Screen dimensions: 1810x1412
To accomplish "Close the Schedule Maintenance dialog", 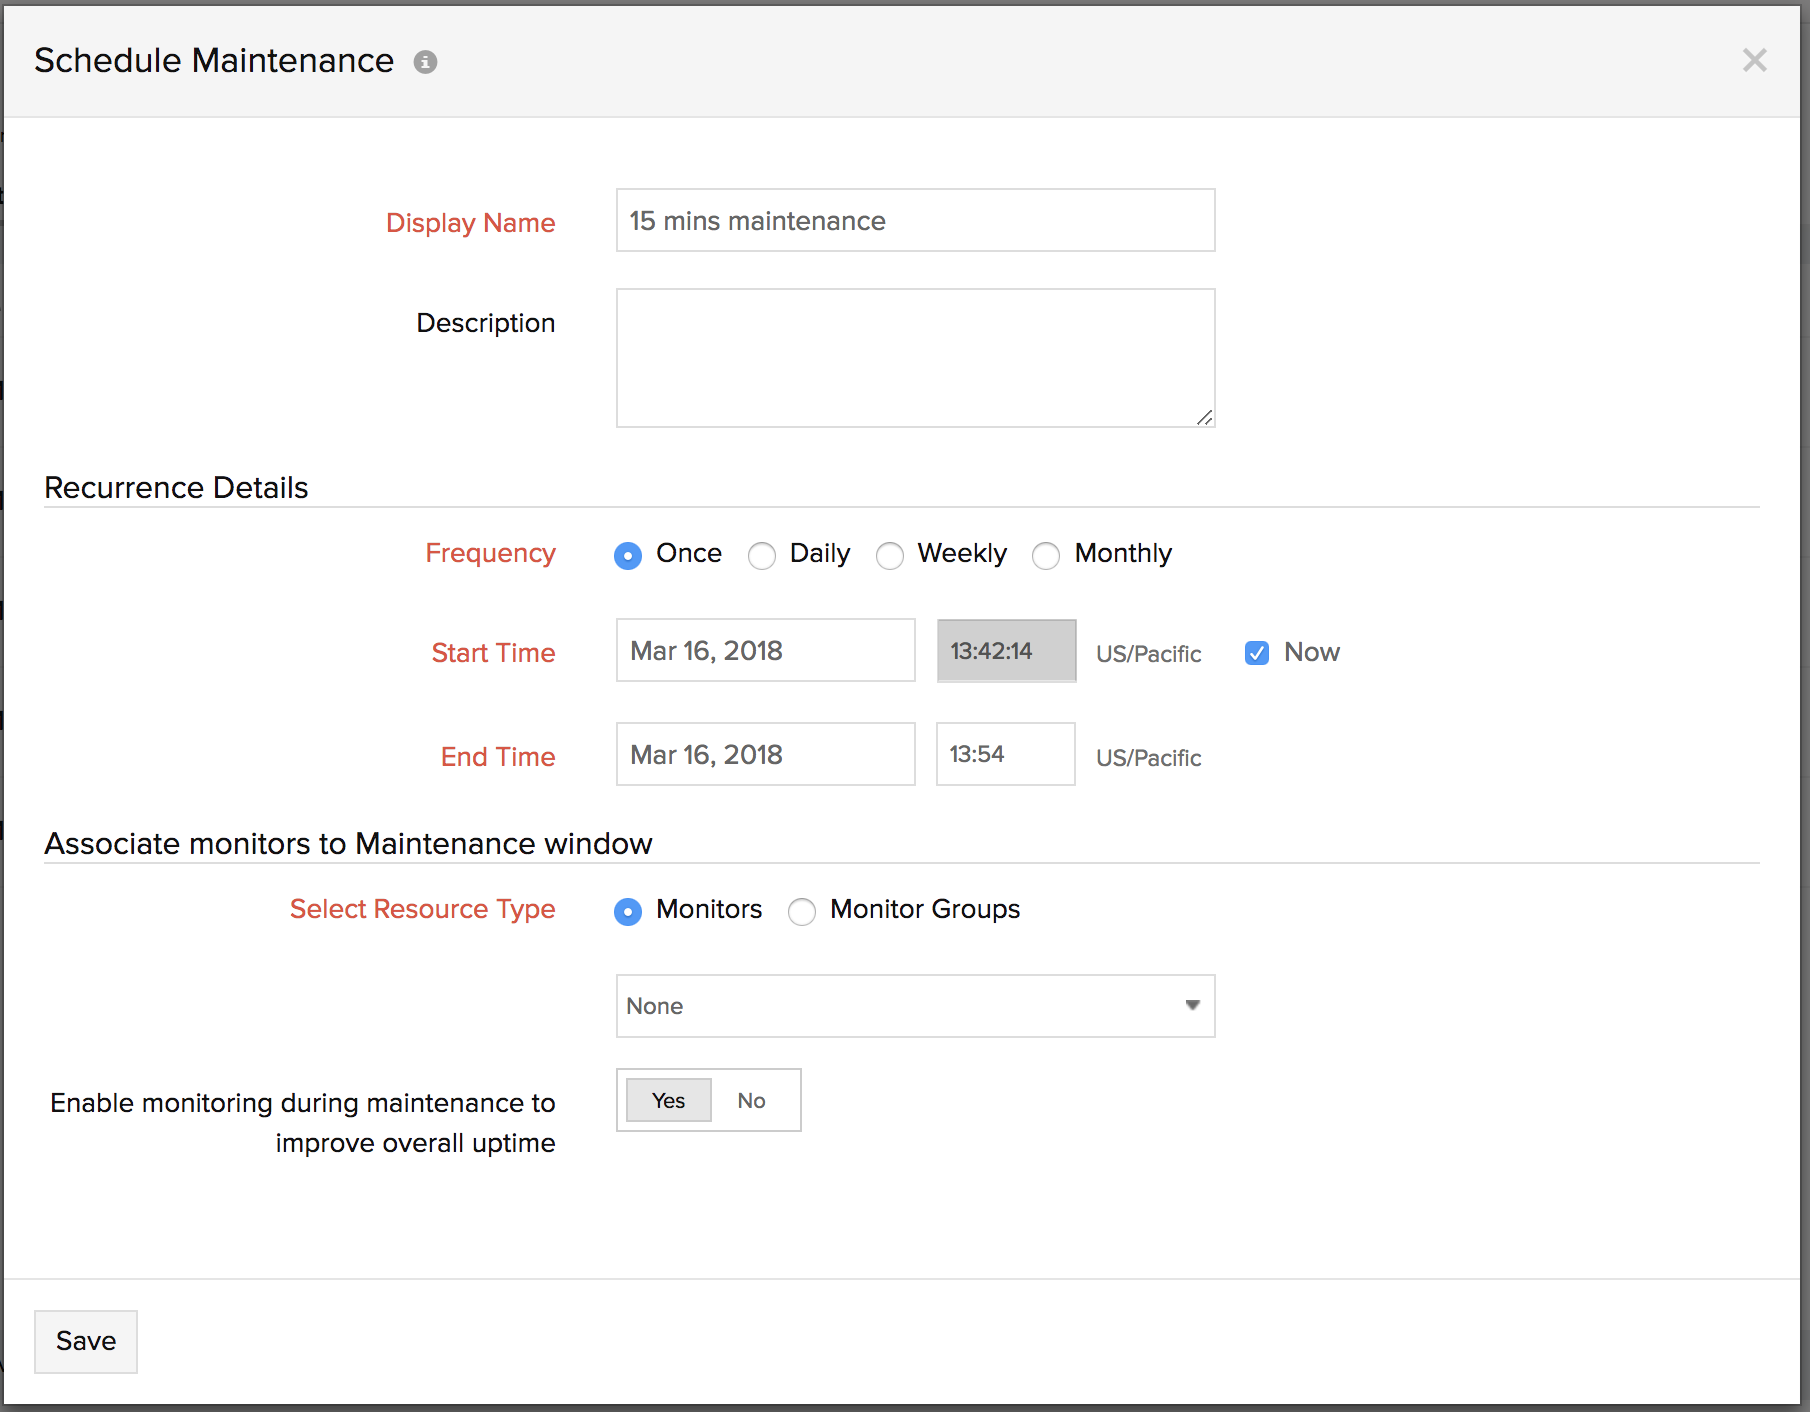I will [1754, 61].
